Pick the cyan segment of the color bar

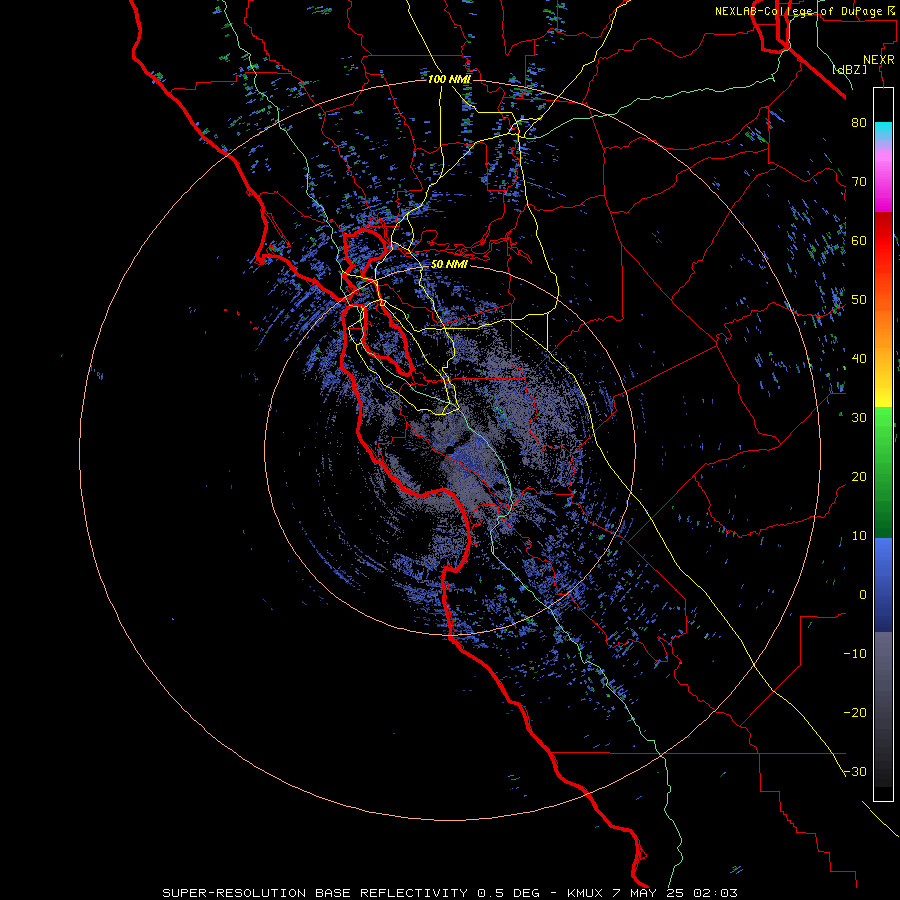[x=883, y=130]
